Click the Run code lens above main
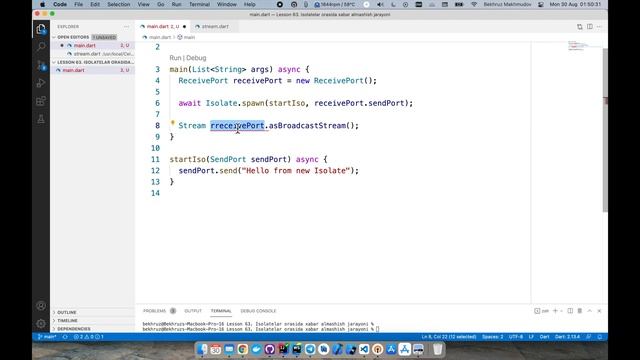Image resolution: width=640 pixels, height=360 pixels. pos(175,58)
